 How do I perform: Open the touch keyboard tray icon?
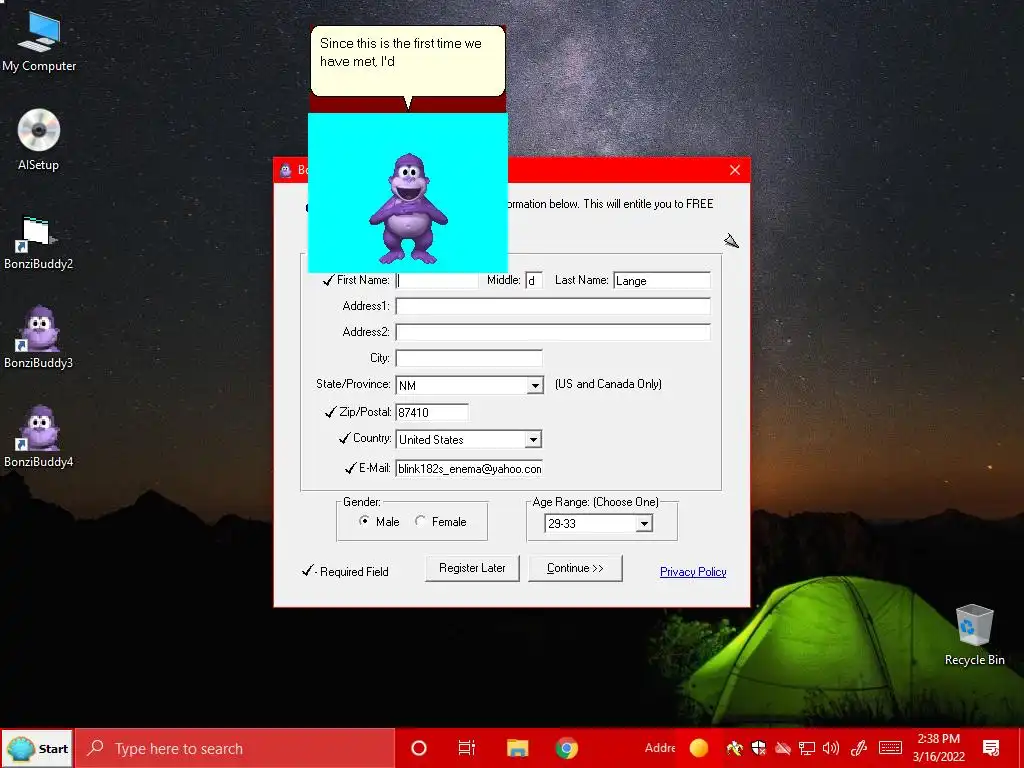(890, 748)
